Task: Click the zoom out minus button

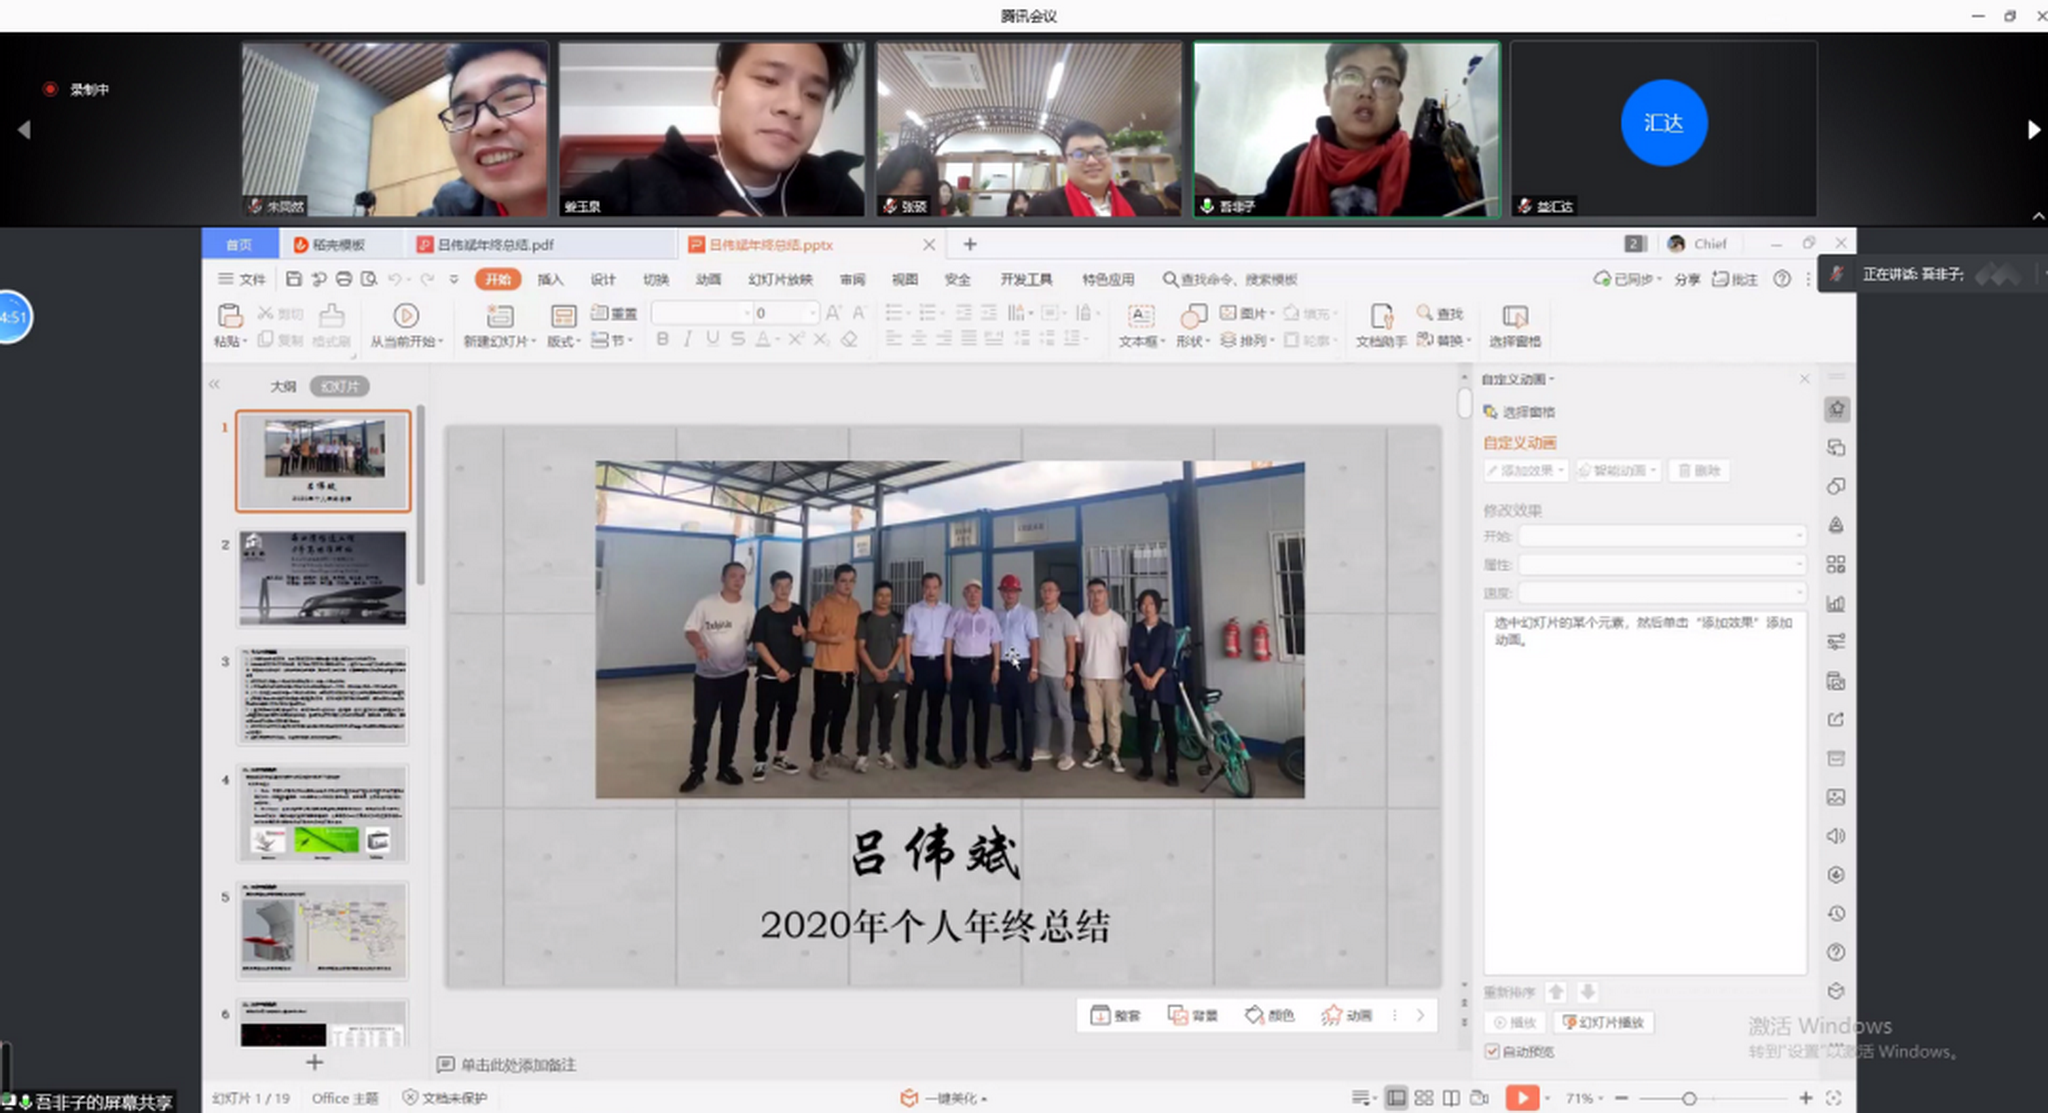Action: tap(1621, 1098)
